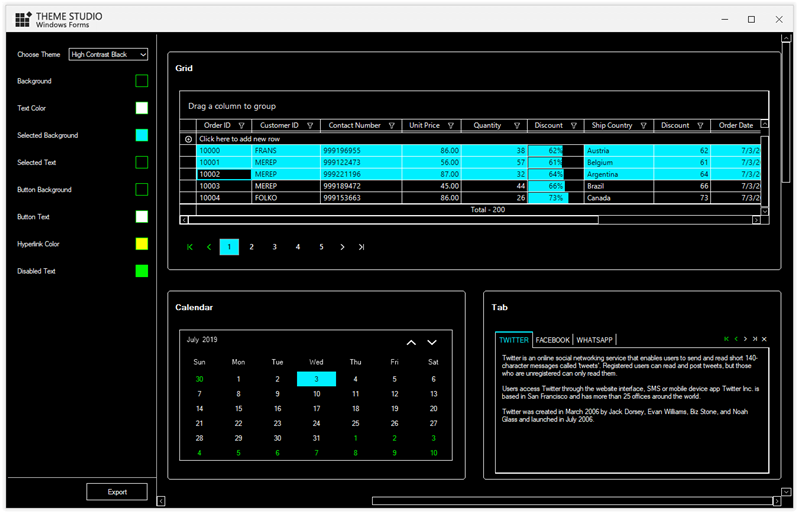Viewport: 800px width, 516px height.
Task: Close the current tab in Tab panel
Action: pos(764,339)
